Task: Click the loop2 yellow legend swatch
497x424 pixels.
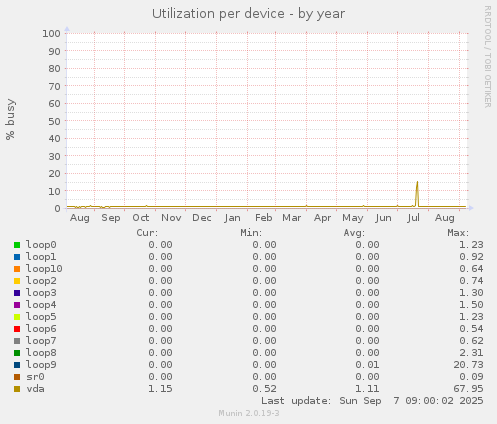Action: (x=17, y=281)
